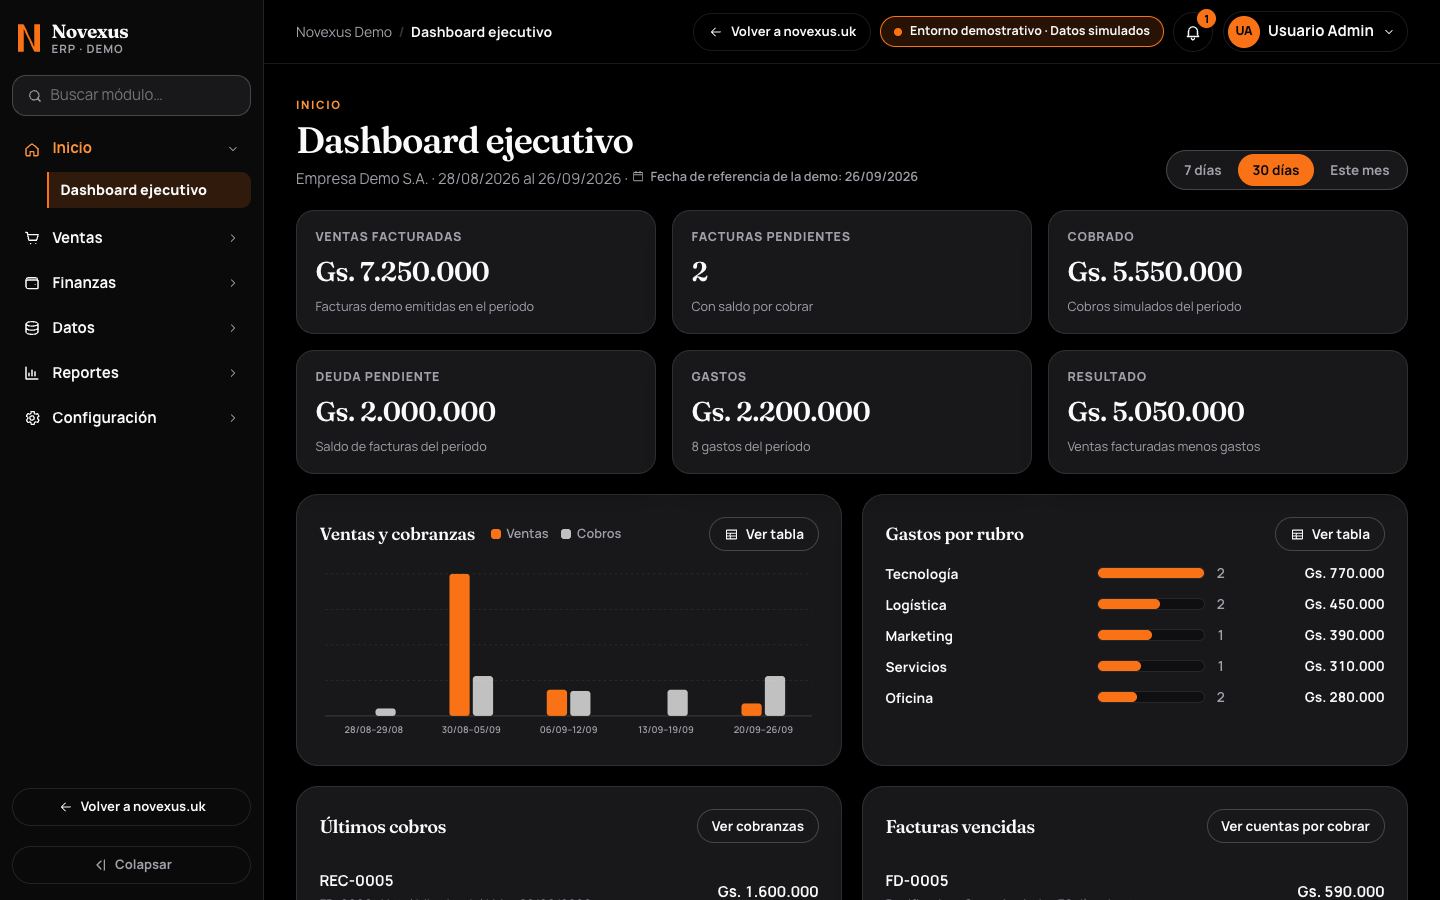Select the 30 días period

click(x=1276, y=170)
